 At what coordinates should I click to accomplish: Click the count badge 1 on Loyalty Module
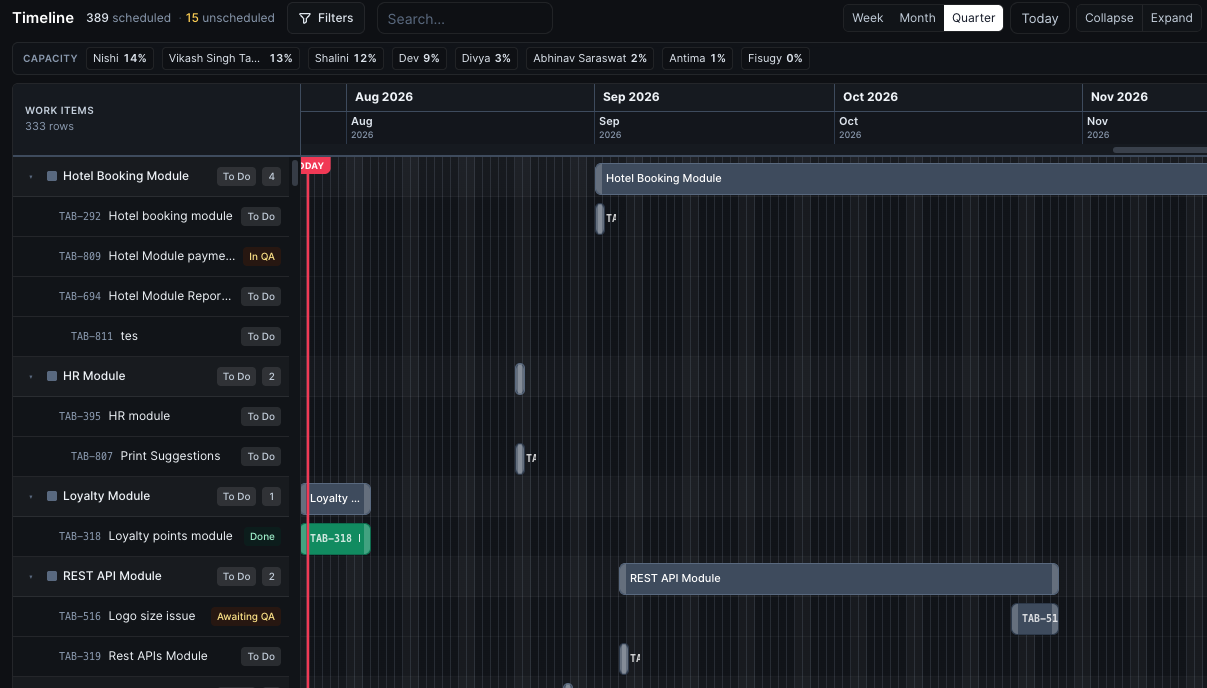click(271, 497)
